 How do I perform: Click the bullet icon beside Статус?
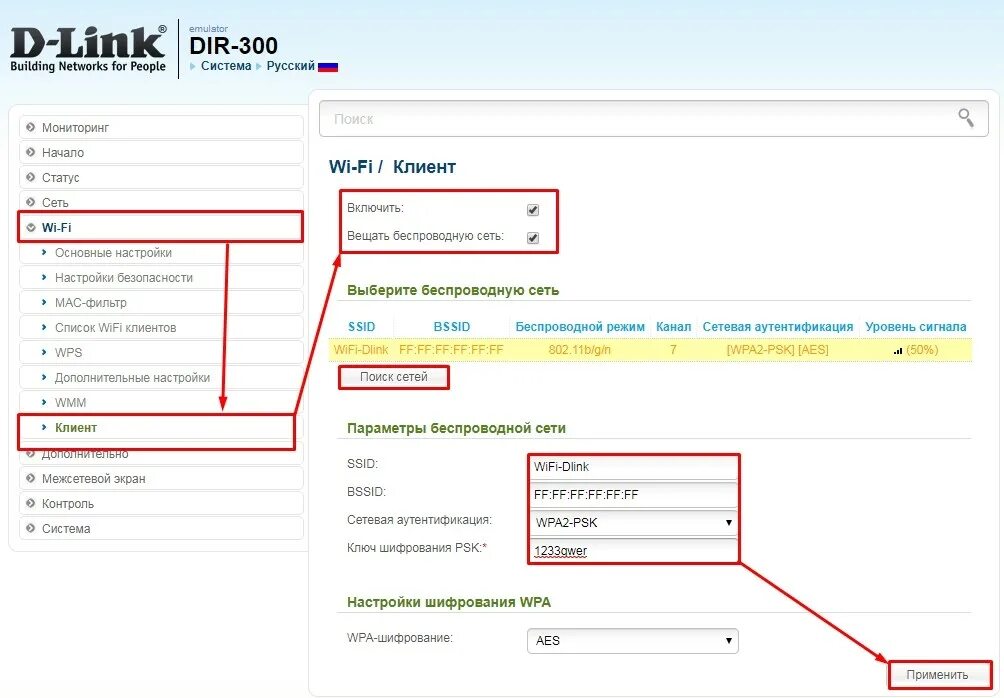click(x=31, y=177)
